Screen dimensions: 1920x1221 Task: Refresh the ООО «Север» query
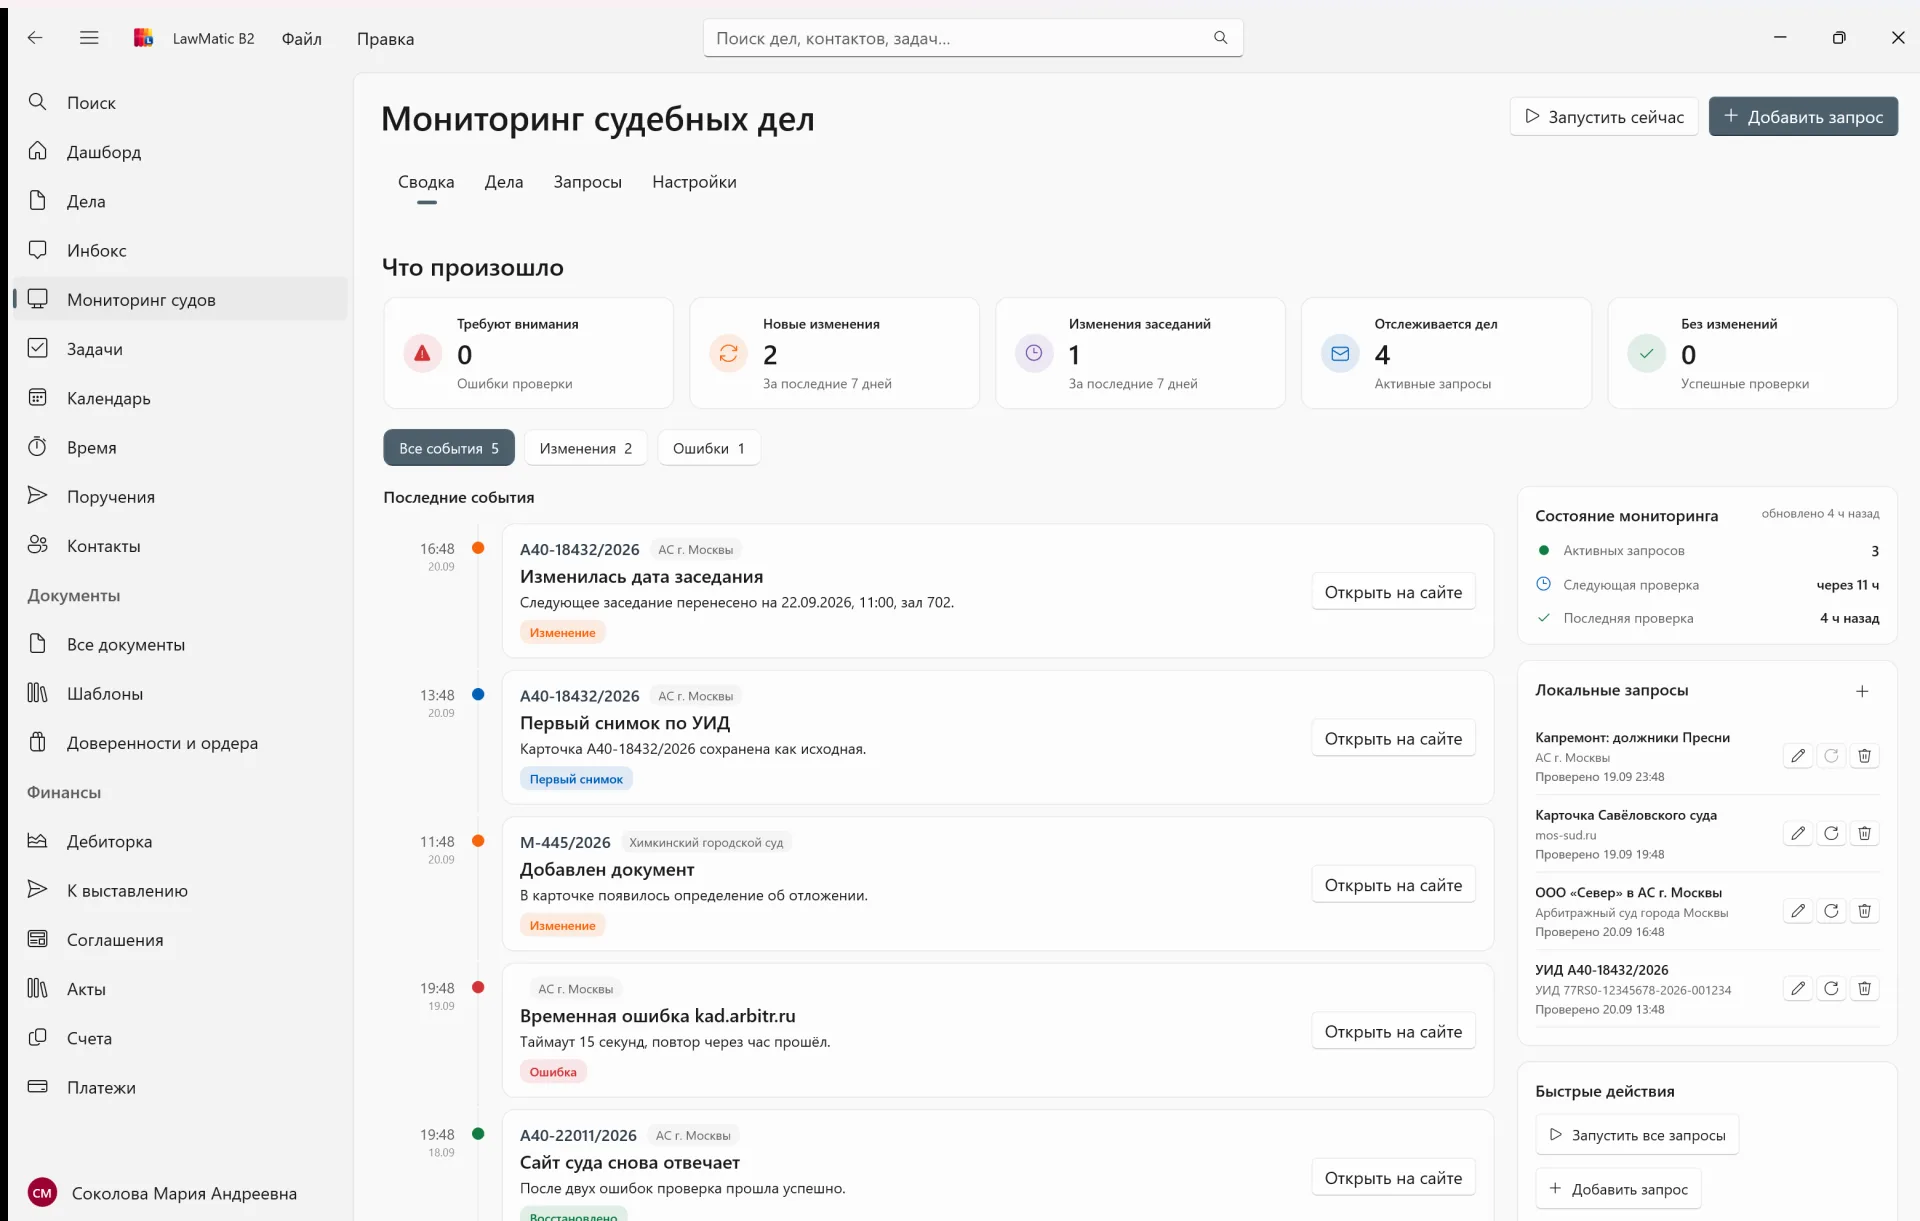click(x=1831, y=911)
